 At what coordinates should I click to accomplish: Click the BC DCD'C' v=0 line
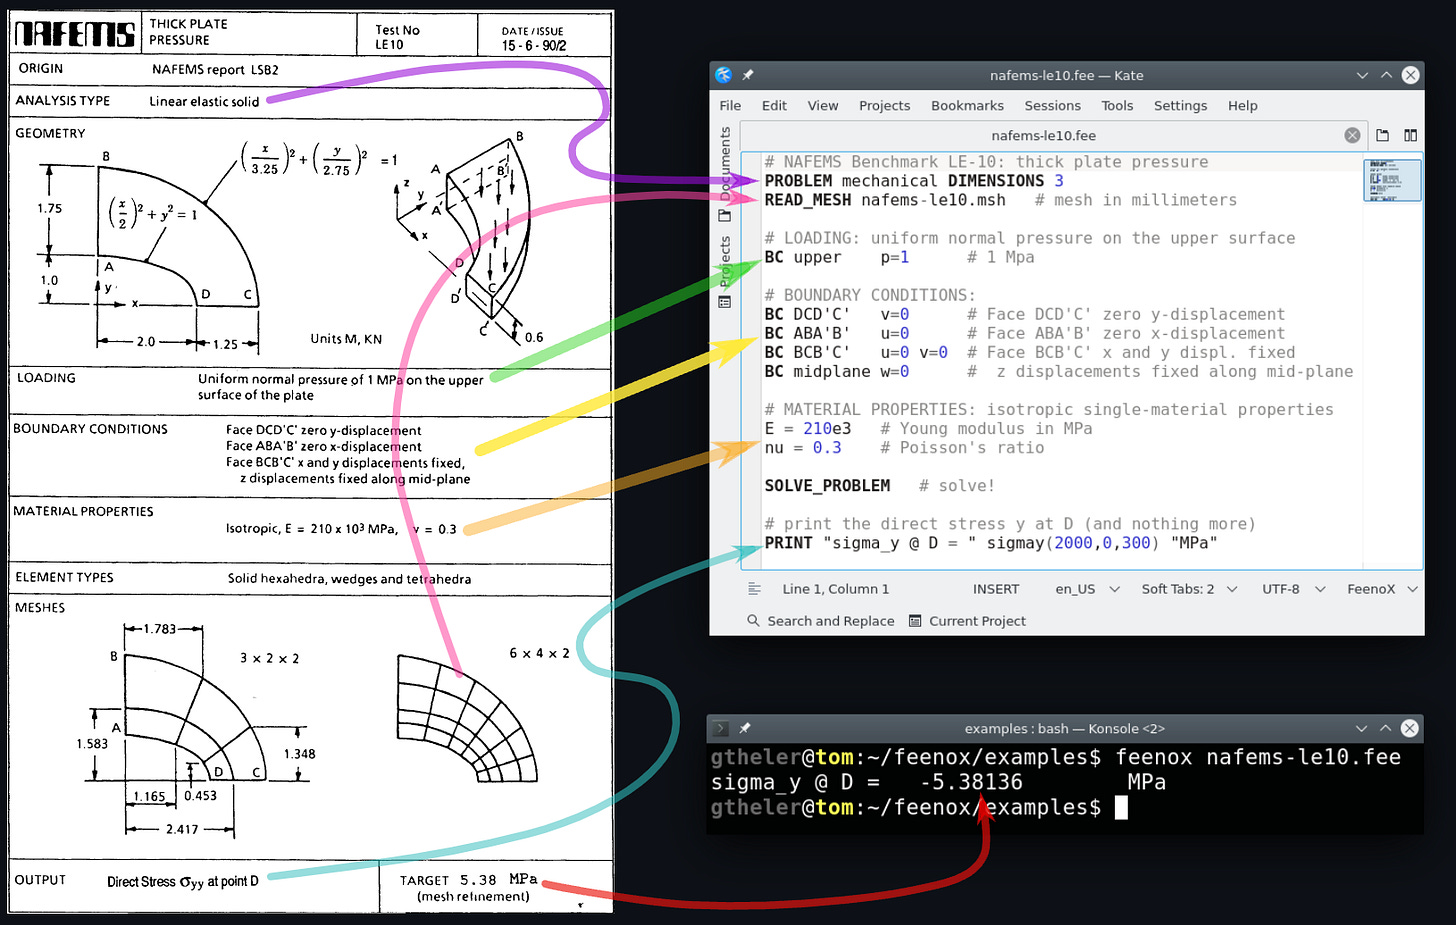click(1024, 314)
